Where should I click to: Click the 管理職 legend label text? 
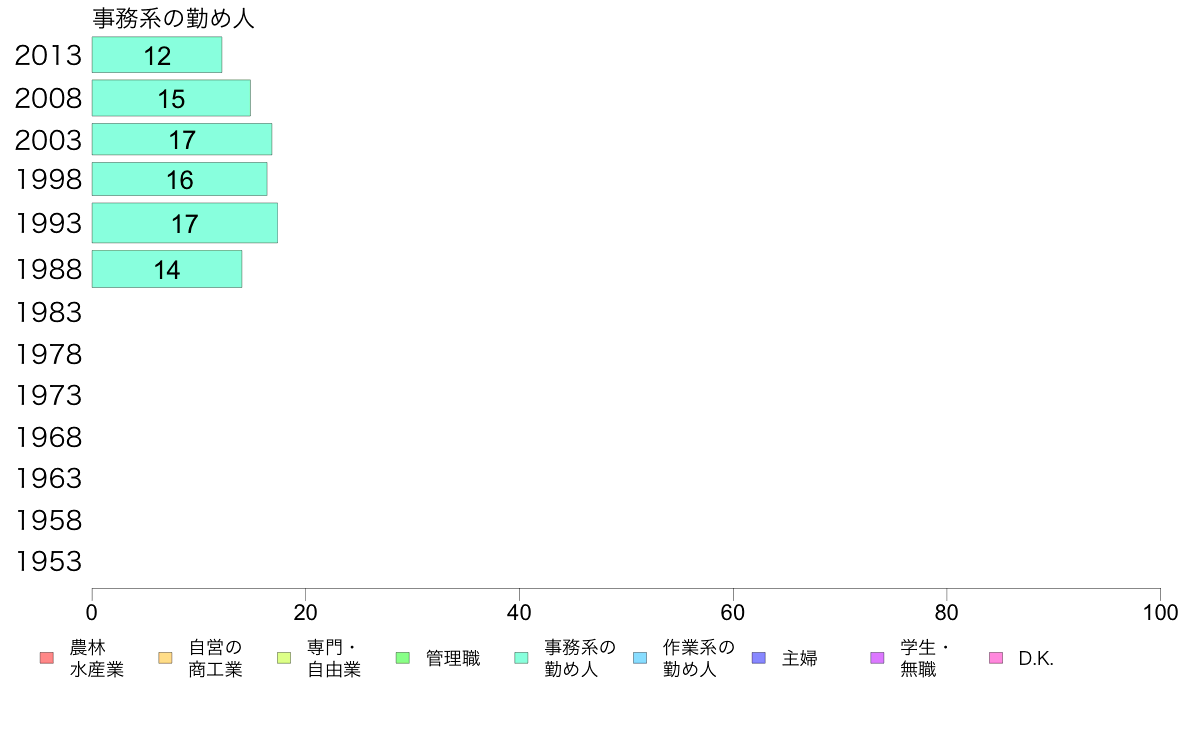453,659
